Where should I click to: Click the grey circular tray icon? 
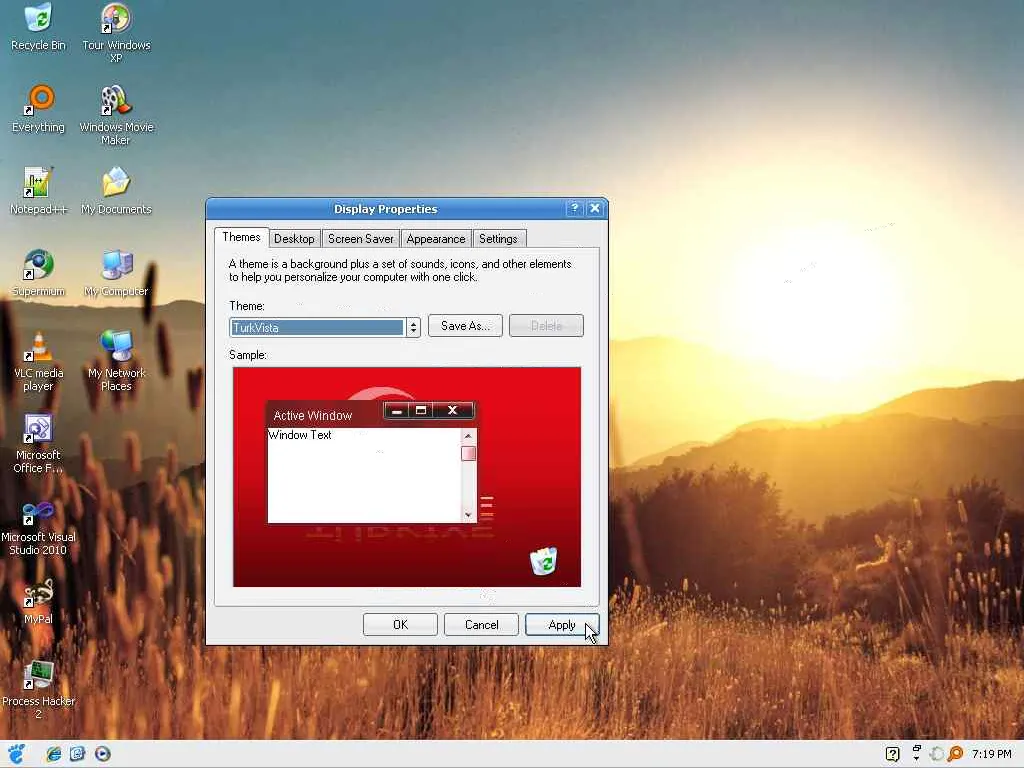pos(936,754)
